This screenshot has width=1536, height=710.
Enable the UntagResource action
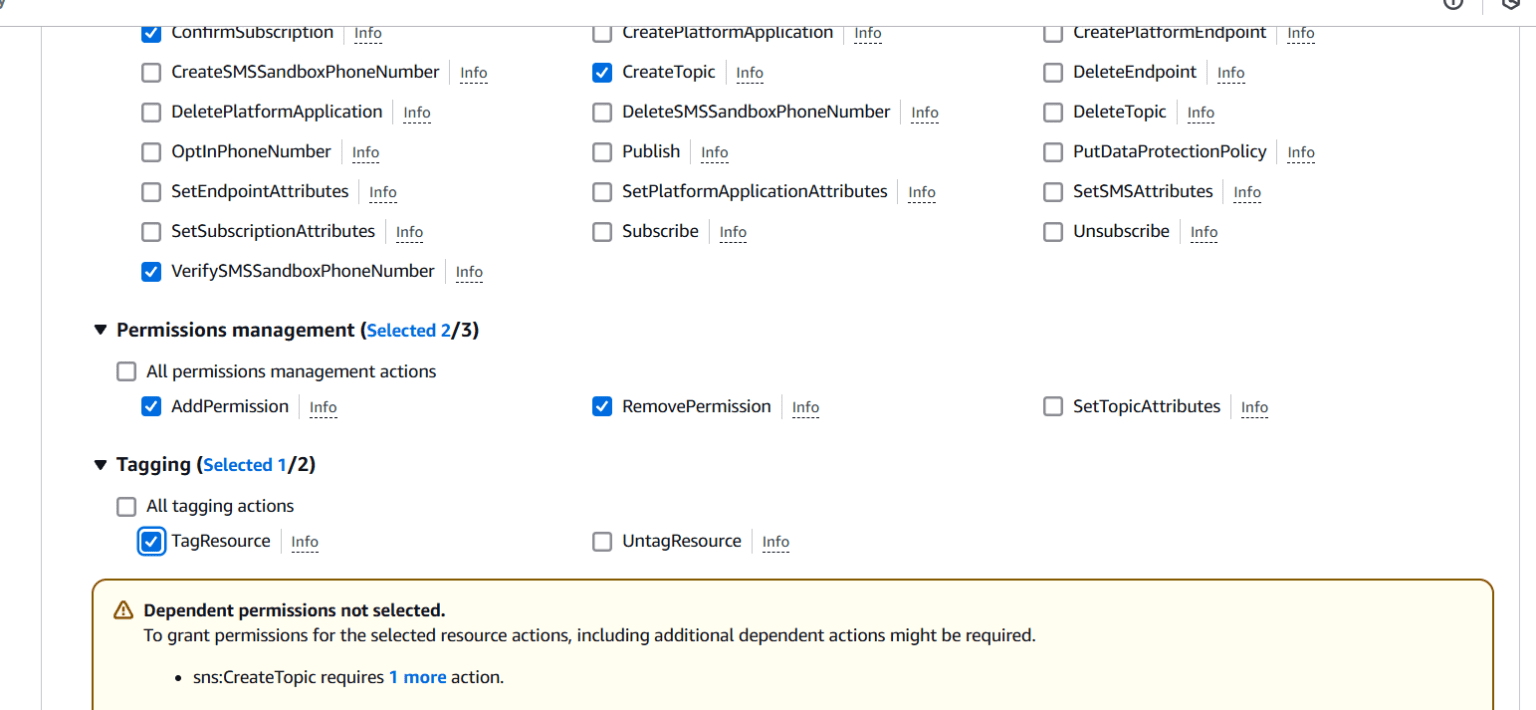pyautogui.click(x=602, y=541)
